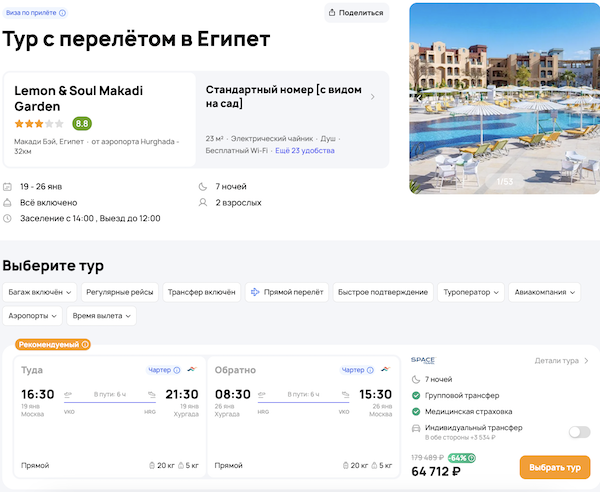Viewport: 600px width, 492px height.
Task: Click the 20 кг luggage icon on the "Обратно" flight
Action: (x=346, y=465)
